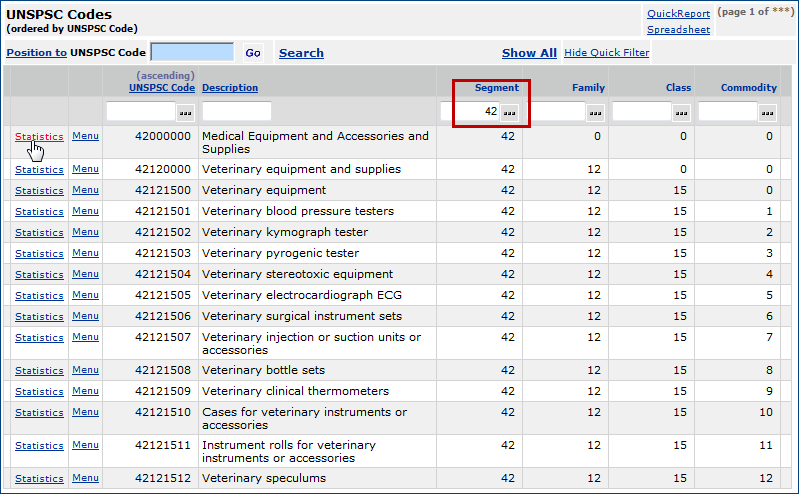Sort by Description column header
This screenshot has width=799, height=494.
point(230,88)
